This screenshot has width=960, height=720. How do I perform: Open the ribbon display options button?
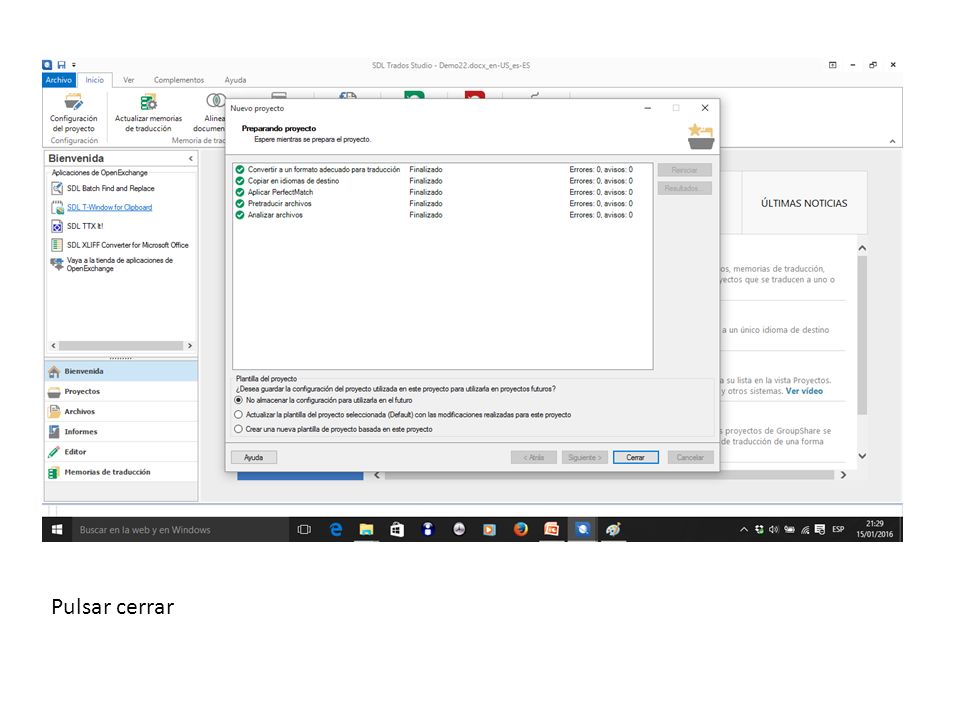click(x=833, y=65)
